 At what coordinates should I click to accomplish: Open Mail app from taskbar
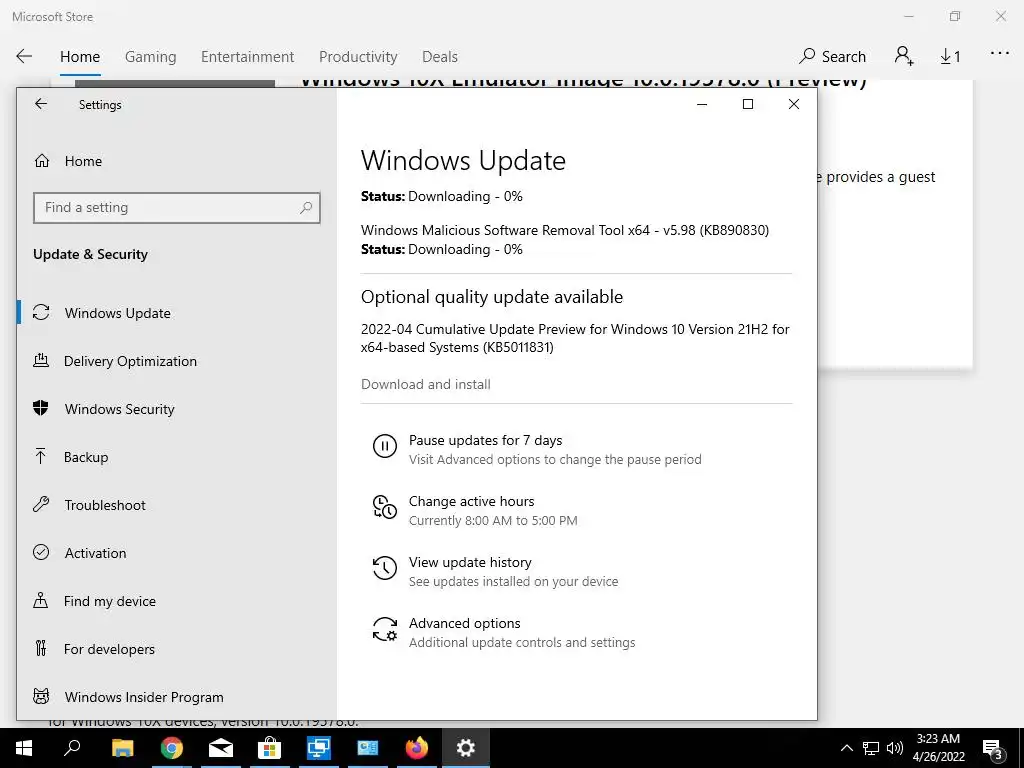[221, 748]
